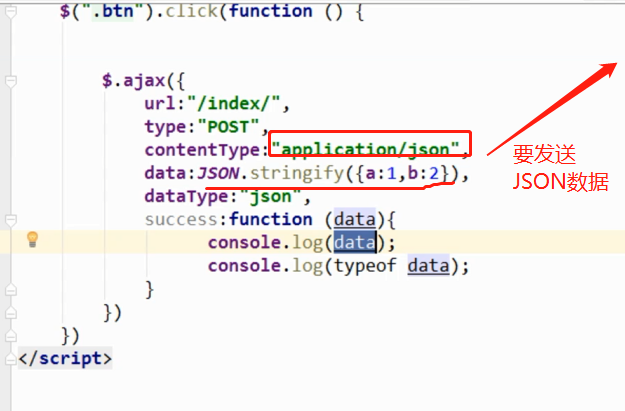The height and width of the screenshot is (411, 625).
Task: Click the ".btn" selector string
Action: pos(113,11)
